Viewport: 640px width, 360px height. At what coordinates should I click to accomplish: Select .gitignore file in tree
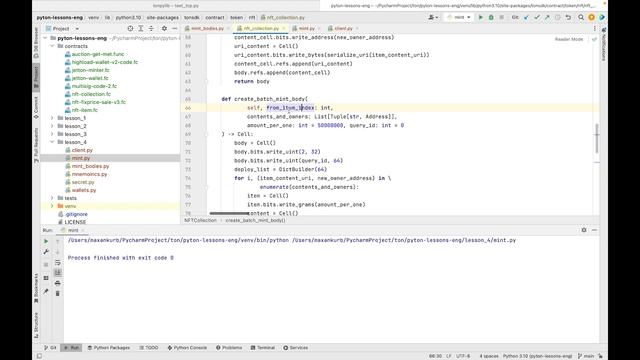click(x=76, y=214)
